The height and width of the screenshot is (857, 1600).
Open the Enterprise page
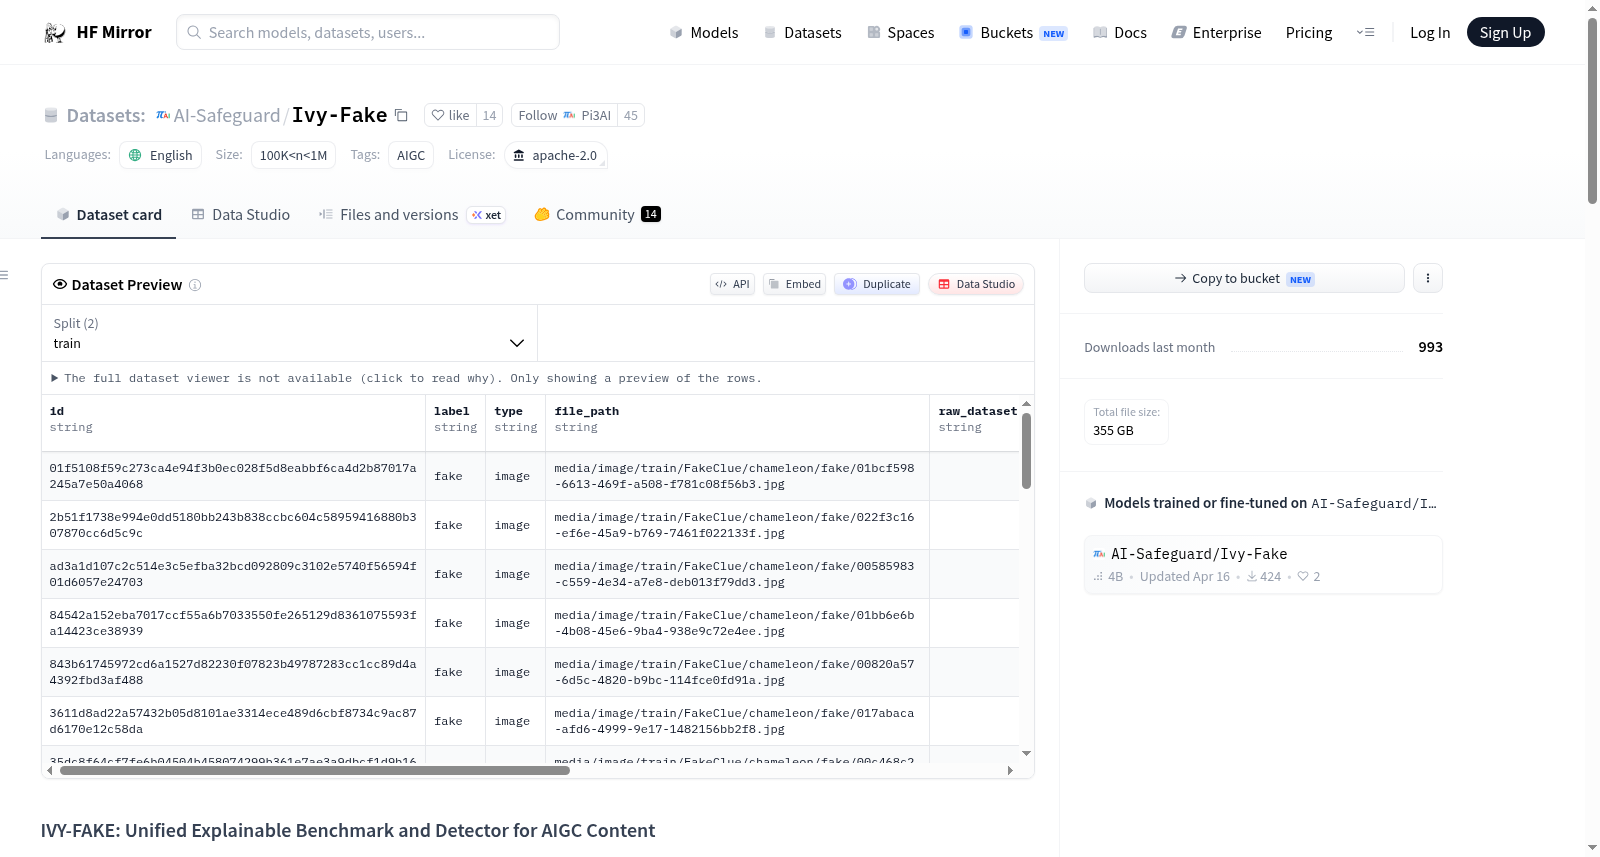[x=1216, y=32]
